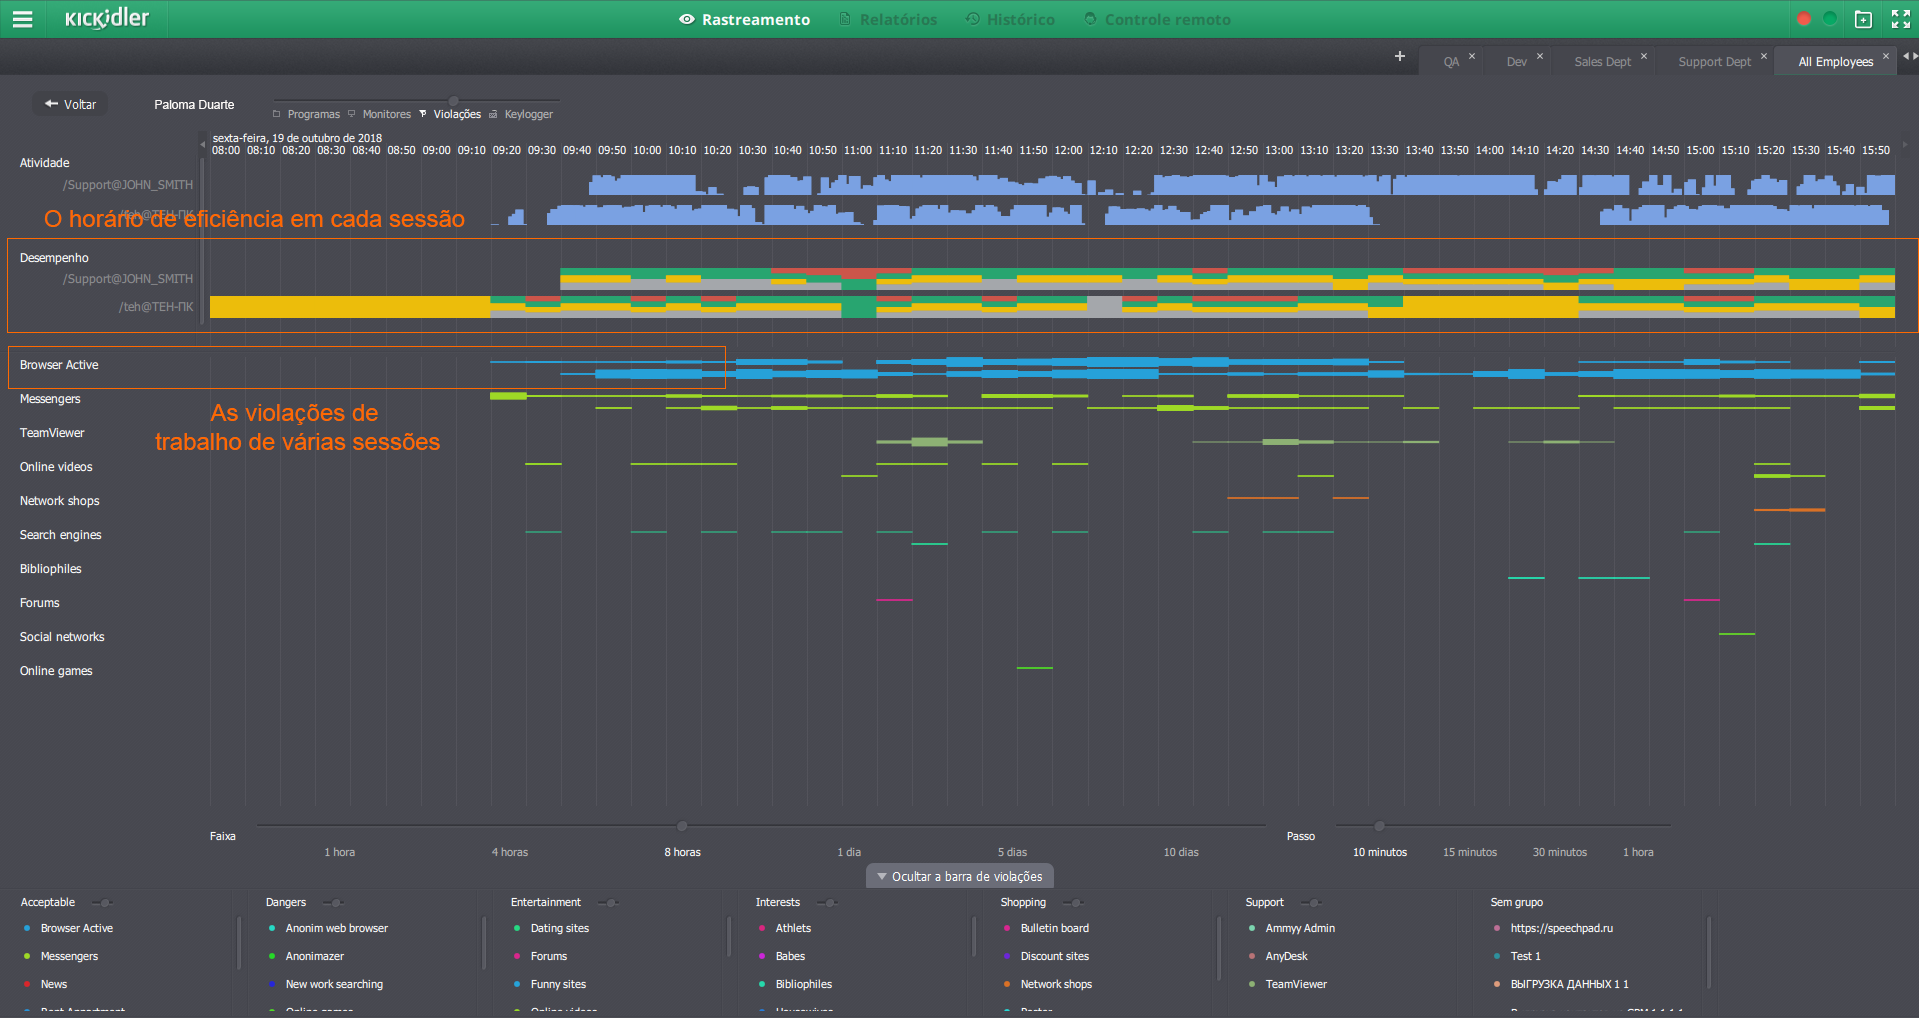Switch to the QA tab
Screen dimensions: 1919x1018
coord(1451,62)
